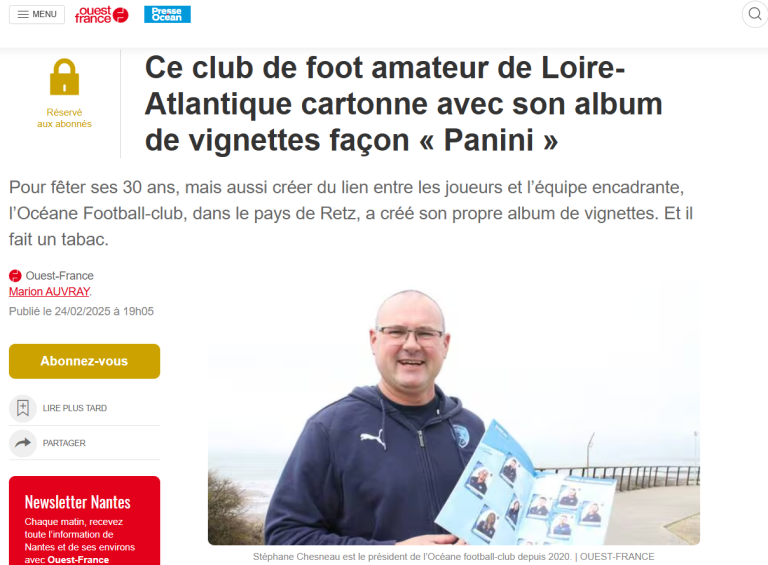This screenshot has height=565, width=768.
Task: Open the hamburger MENU button
Action: 37,14
